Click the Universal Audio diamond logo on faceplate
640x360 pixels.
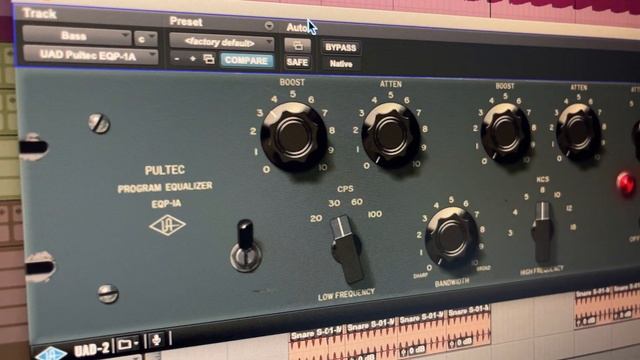coord(167,226)
